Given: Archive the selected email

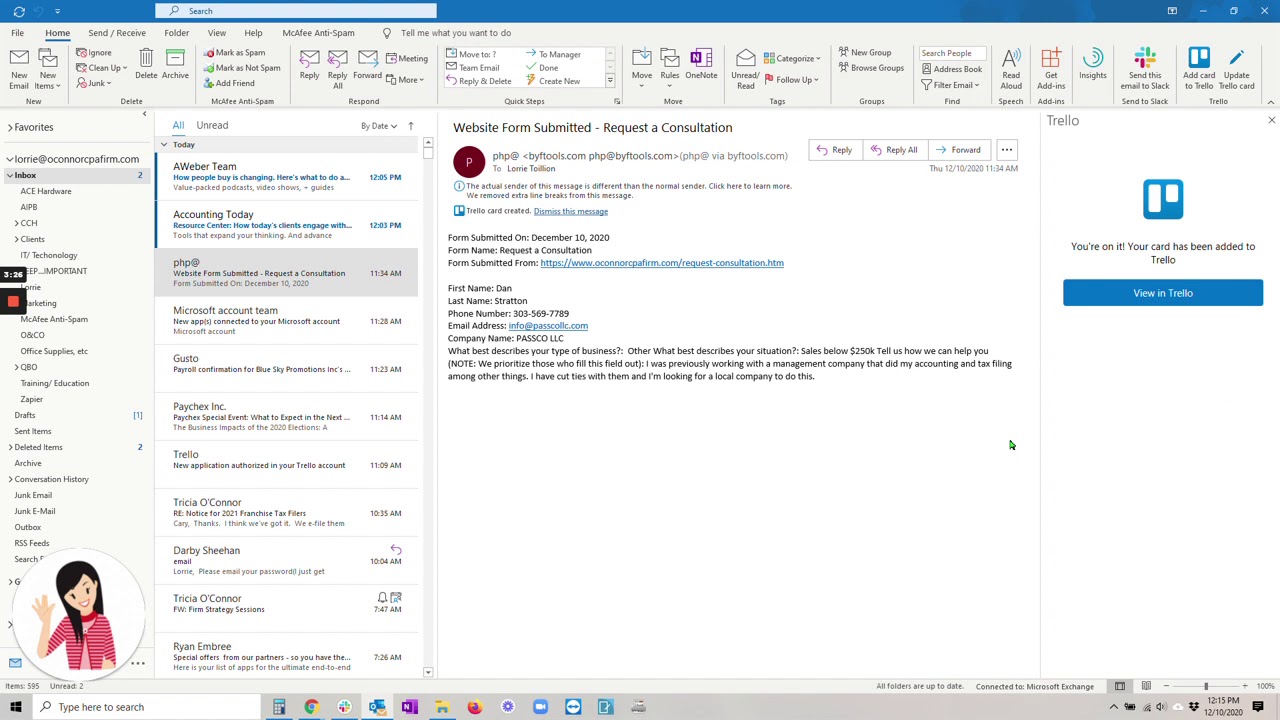Looking at the screenshot, I should [175, 64].
